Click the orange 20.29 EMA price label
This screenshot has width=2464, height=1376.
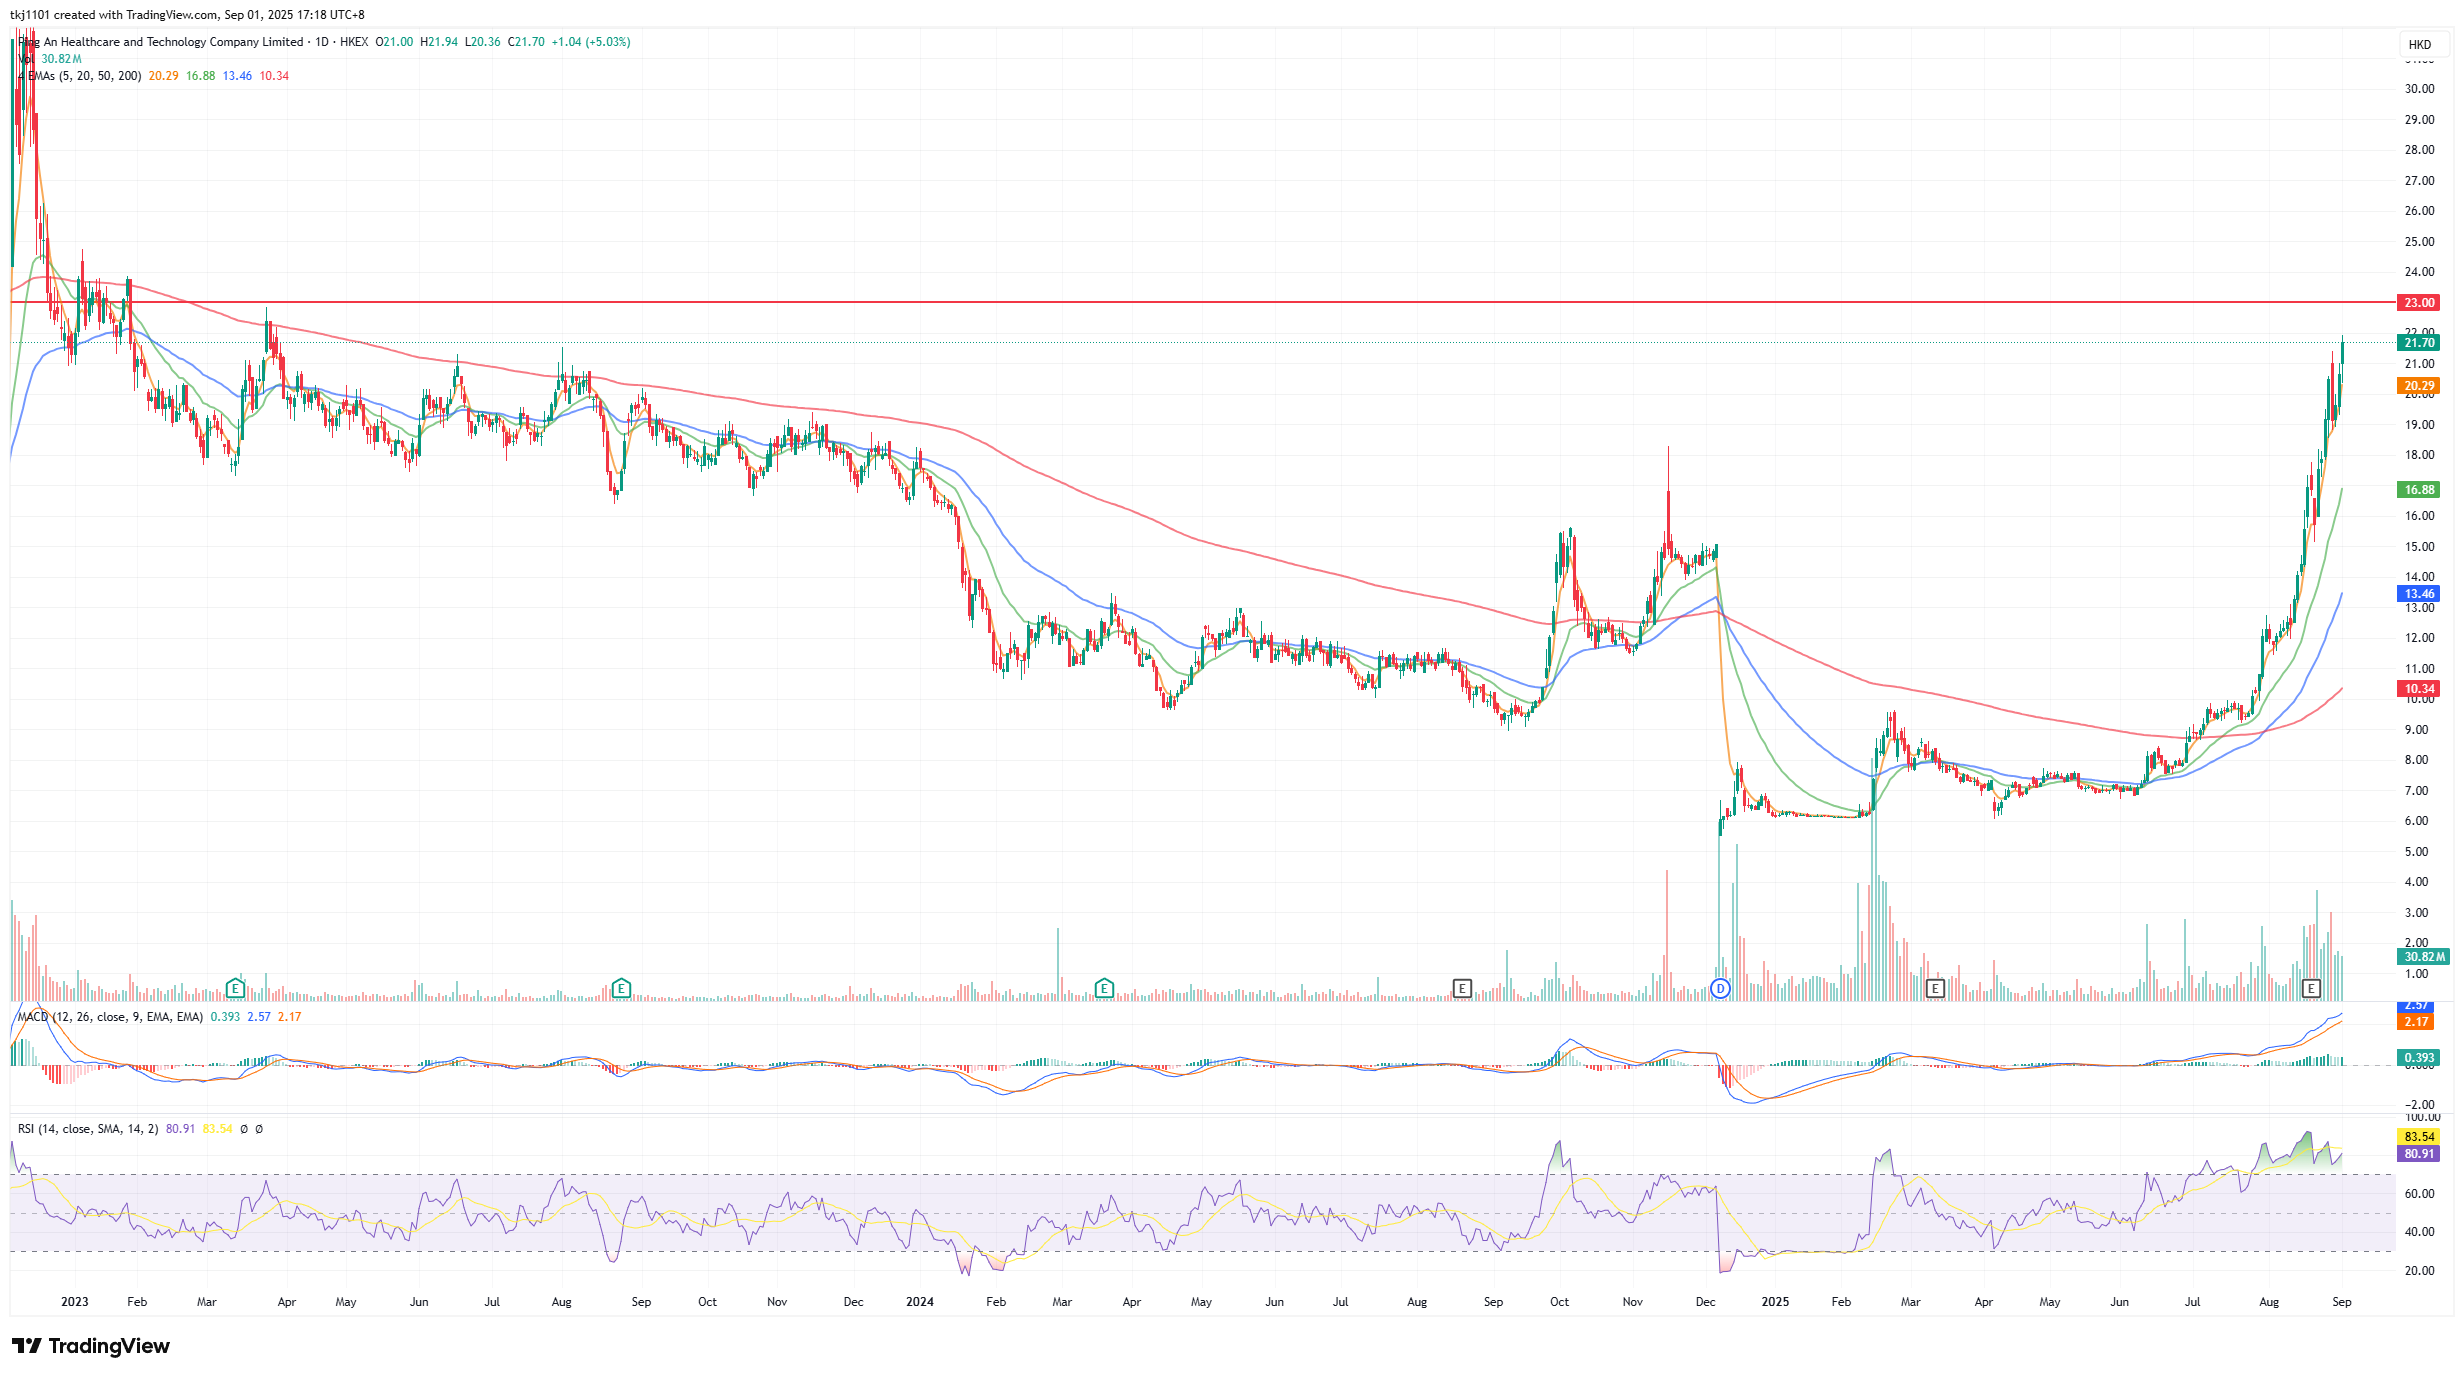tap(2419, 386)
